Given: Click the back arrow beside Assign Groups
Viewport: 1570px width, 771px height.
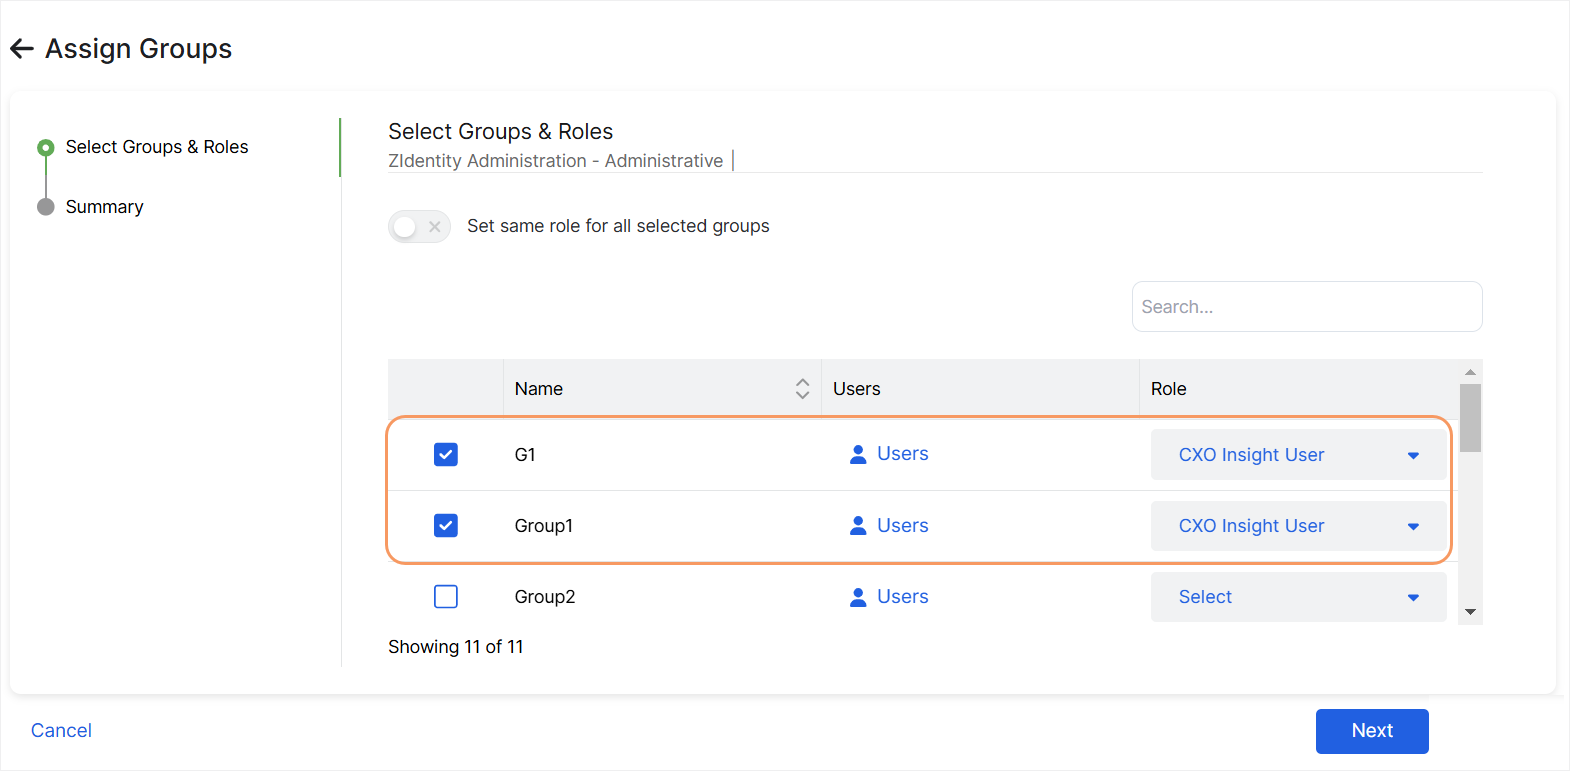Looking at the screenshot, I should (x=22, y=49).
